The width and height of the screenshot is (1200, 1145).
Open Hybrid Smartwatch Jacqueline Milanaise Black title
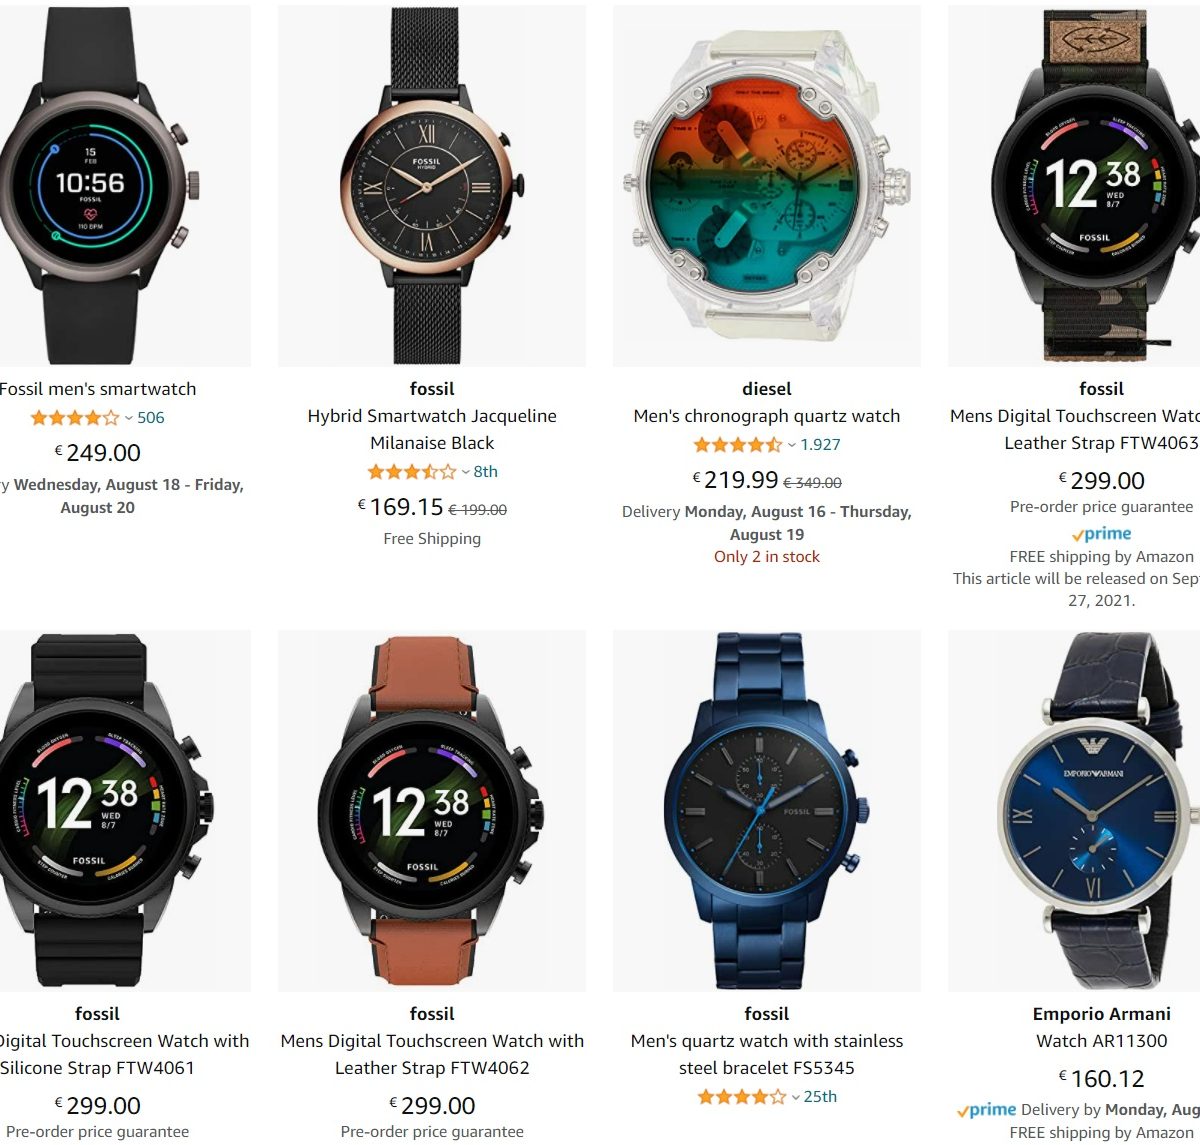click(432, 429)
